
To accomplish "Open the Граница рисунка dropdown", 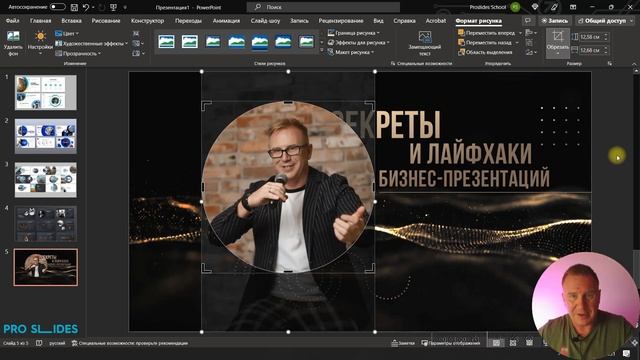I will tap(354, 33).
